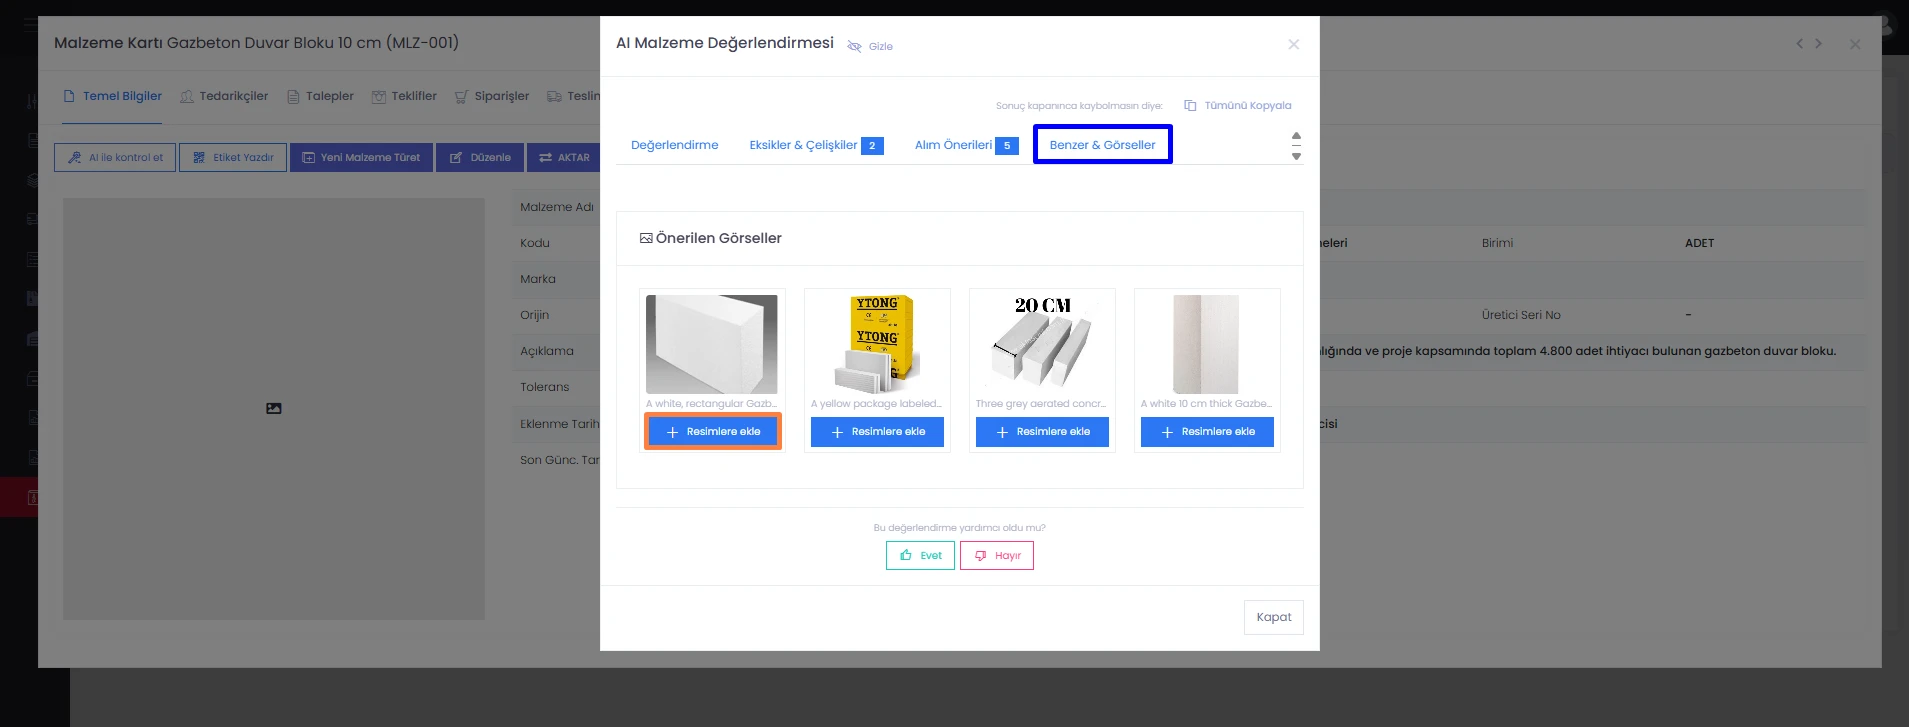The image size is (1909, 727).
Task: Open the Alım Önerileri tab
Action: click(966, 145)
